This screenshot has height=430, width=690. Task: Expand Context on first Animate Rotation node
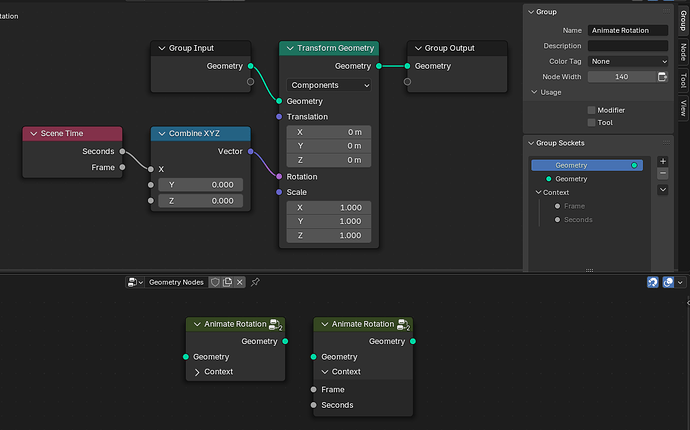click(197, 372)
